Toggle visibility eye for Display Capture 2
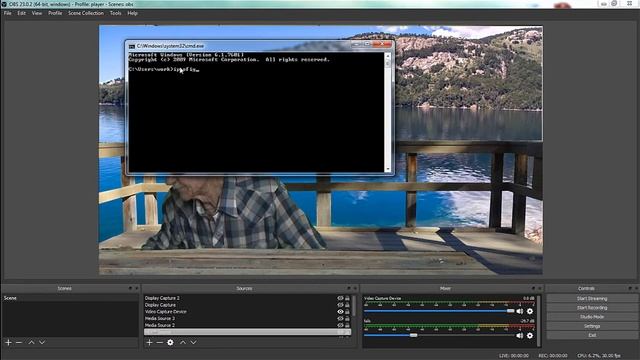This screenshot has width=640, height=360. click(340, 298)
